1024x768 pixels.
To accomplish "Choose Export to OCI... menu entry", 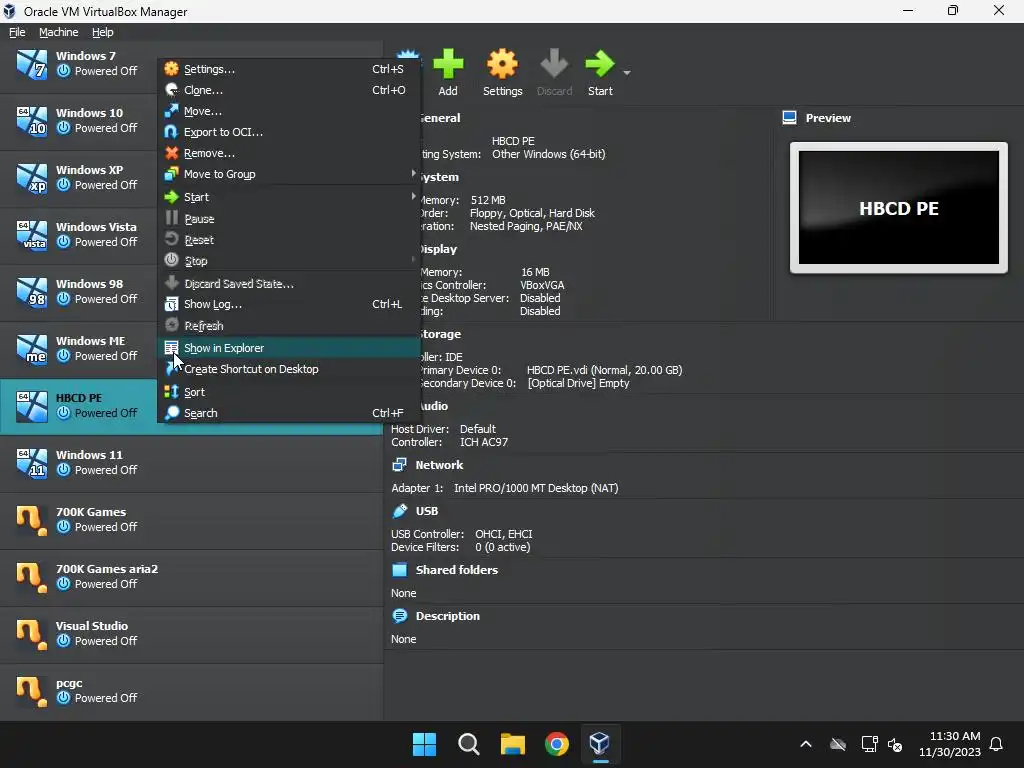I will click(287, 132).
